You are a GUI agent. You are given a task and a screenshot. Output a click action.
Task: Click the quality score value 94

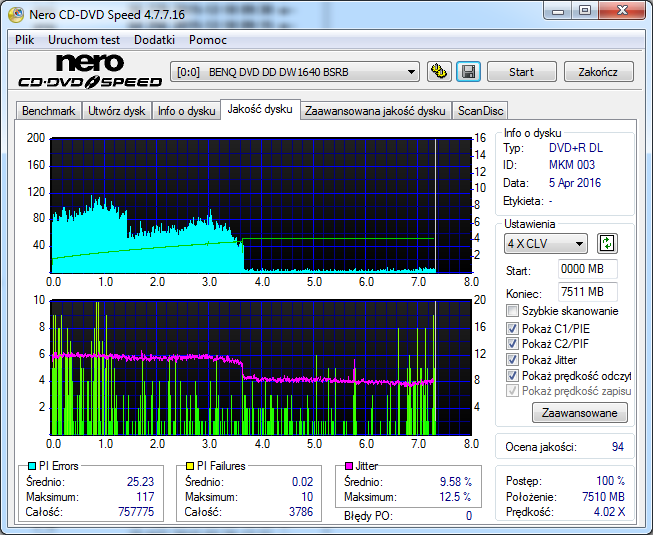pyautogui.click(x=618, y=447)
